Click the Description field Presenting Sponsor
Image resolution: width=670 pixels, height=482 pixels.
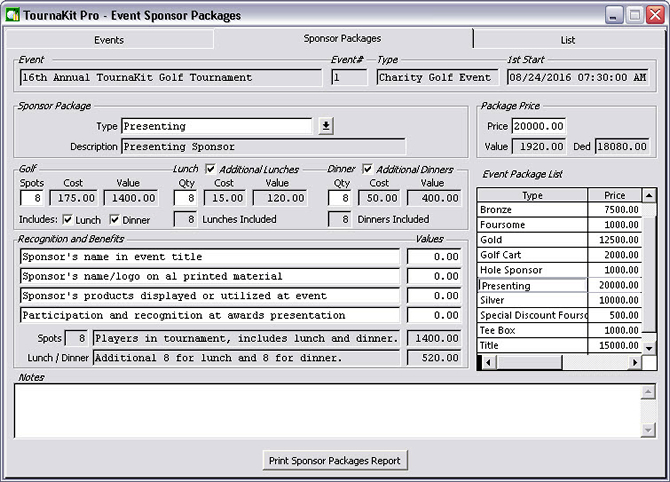263,147
